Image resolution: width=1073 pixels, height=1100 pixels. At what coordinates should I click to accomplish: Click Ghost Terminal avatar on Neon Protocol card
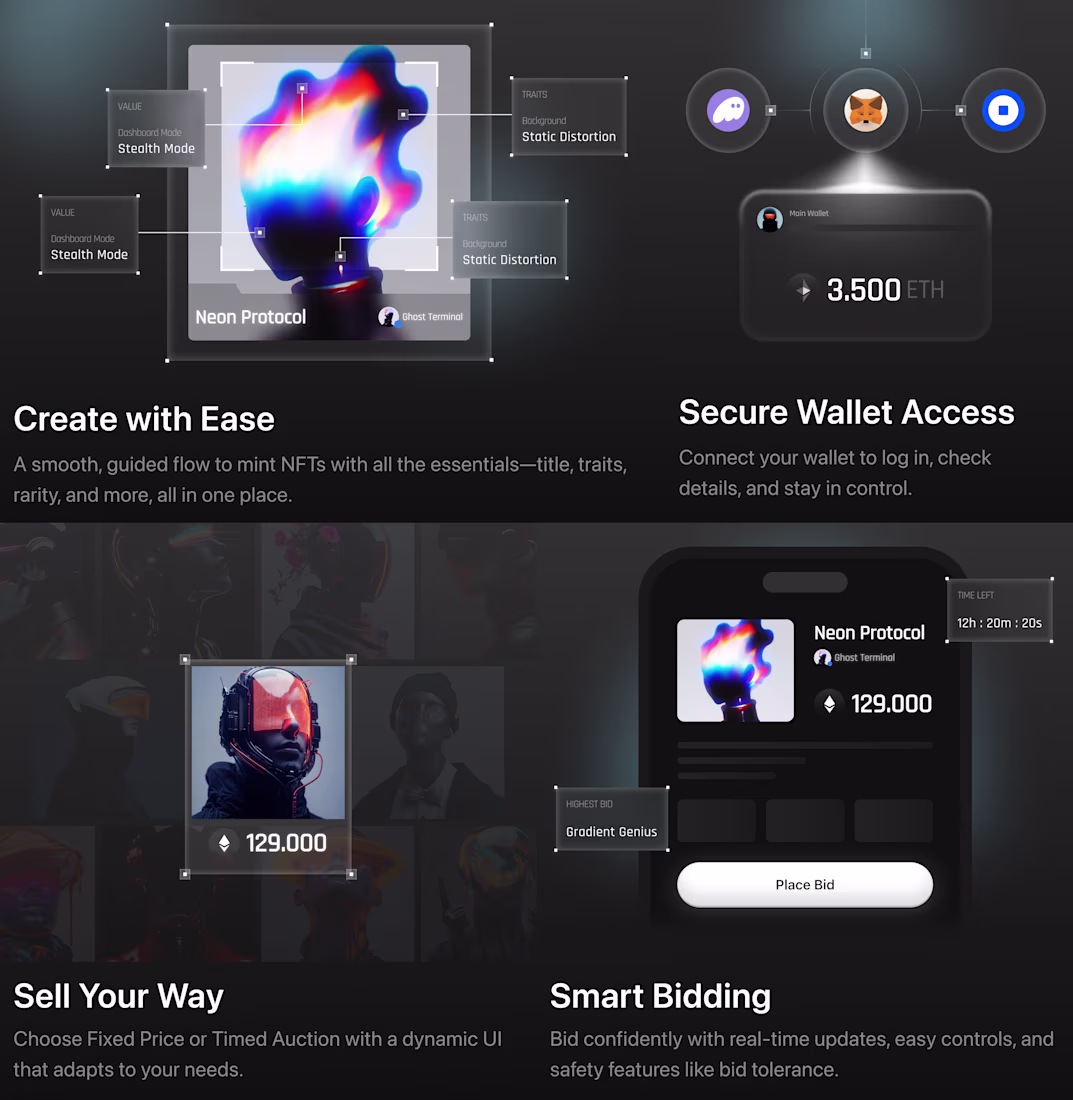[388, 317]
